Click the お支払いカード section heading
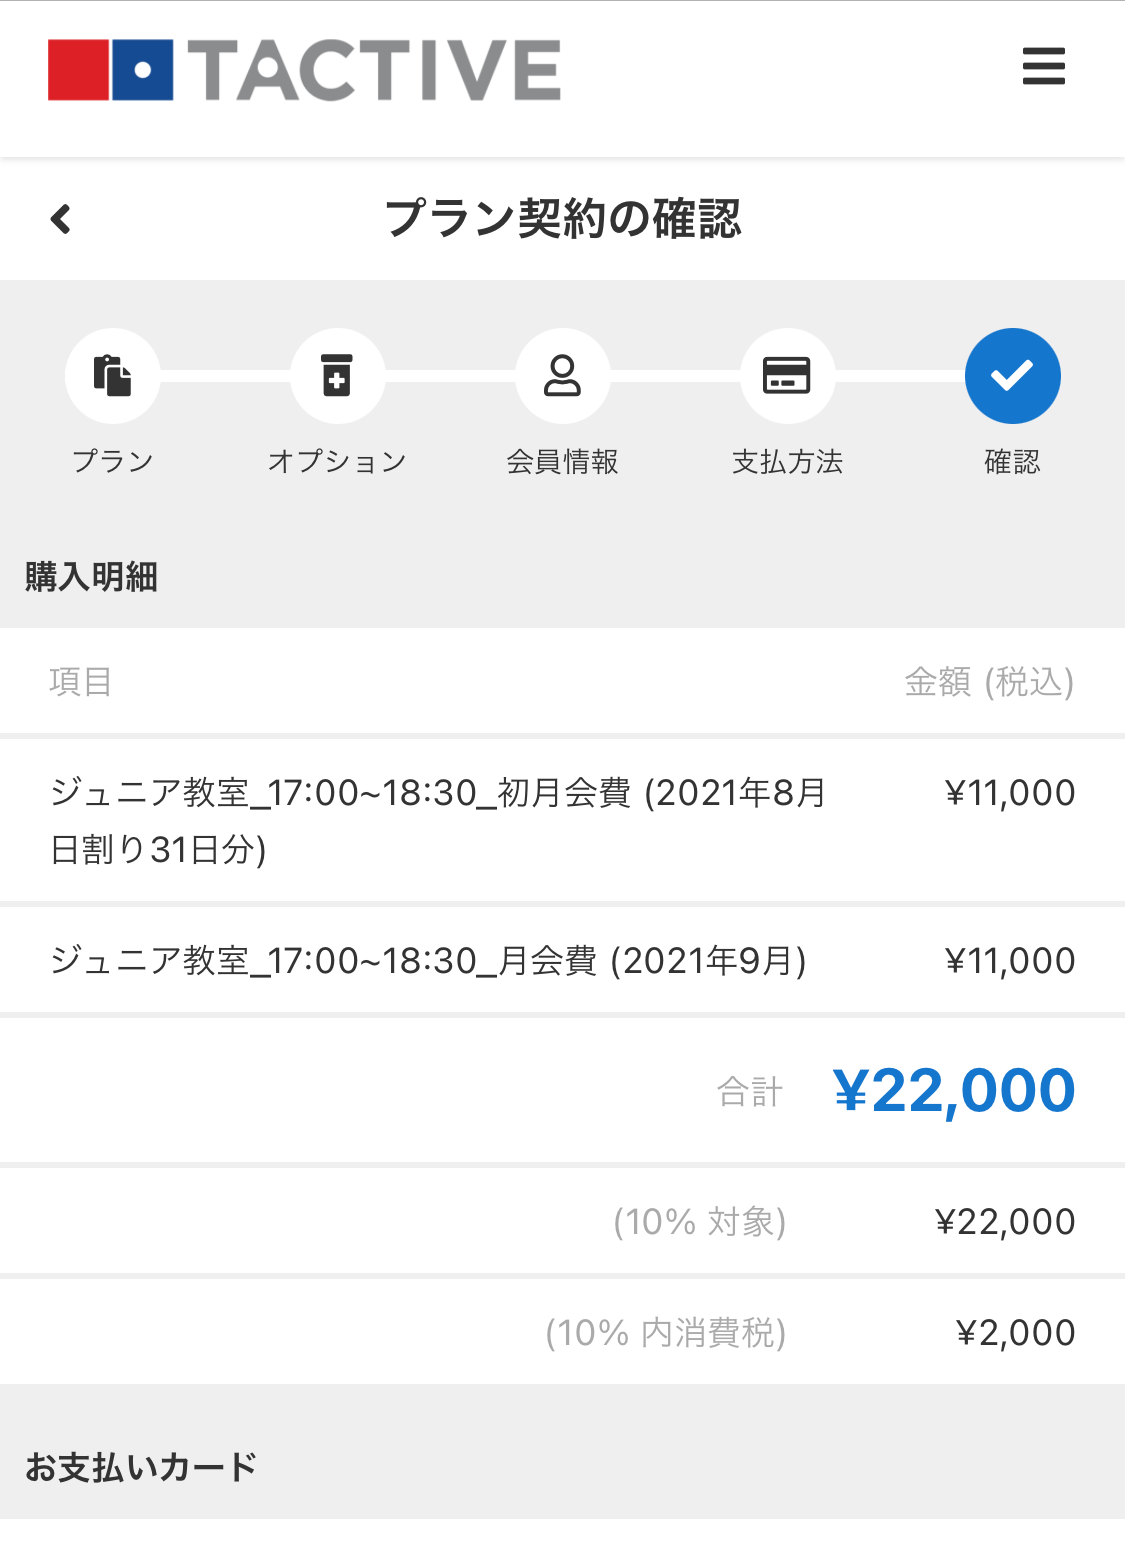 [x=141, y=1467]
